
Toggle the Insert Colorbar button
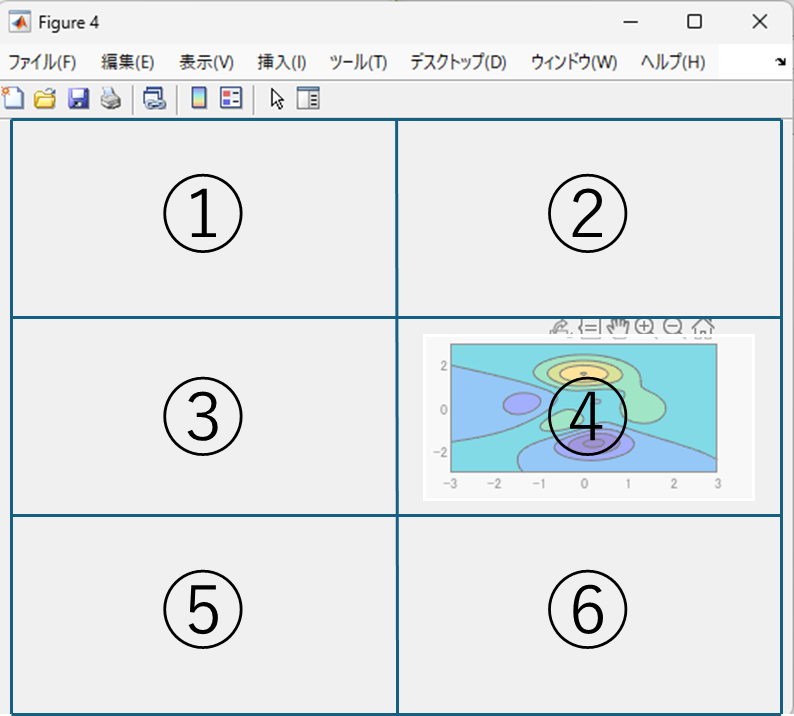[199, 98]
